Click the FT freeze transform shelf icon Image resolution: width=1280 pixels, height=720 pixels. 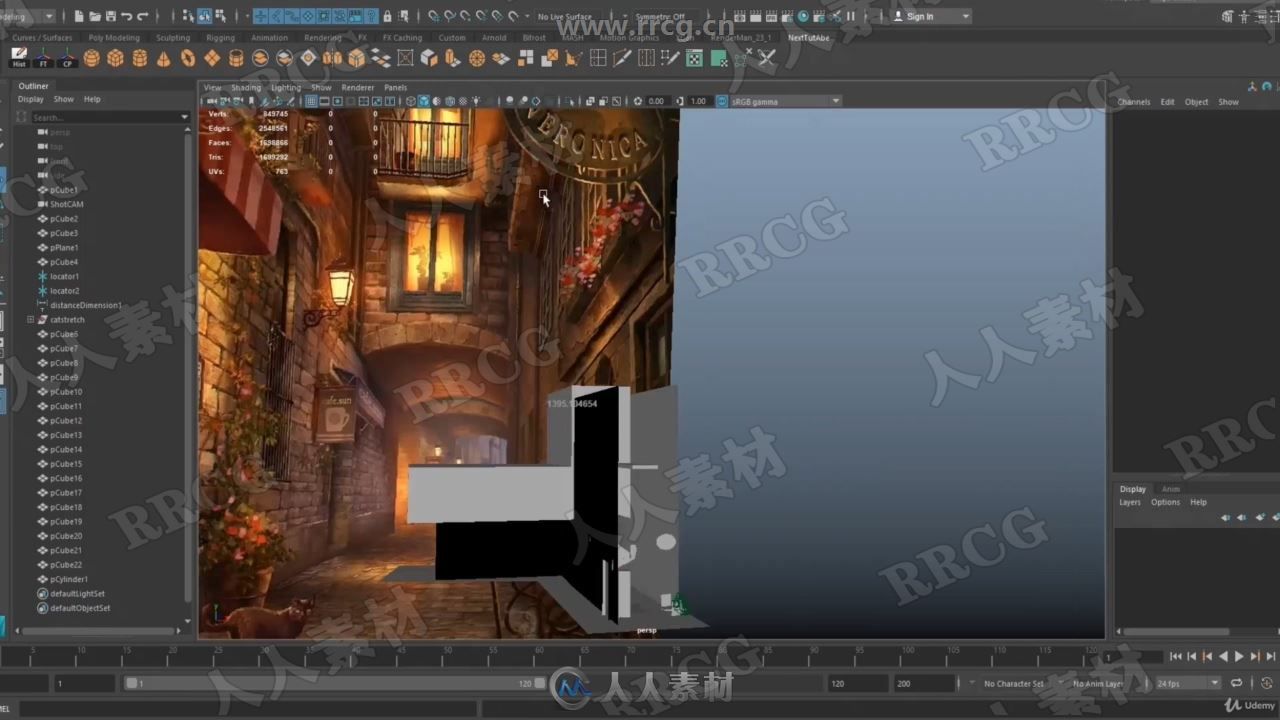[43, 58]
